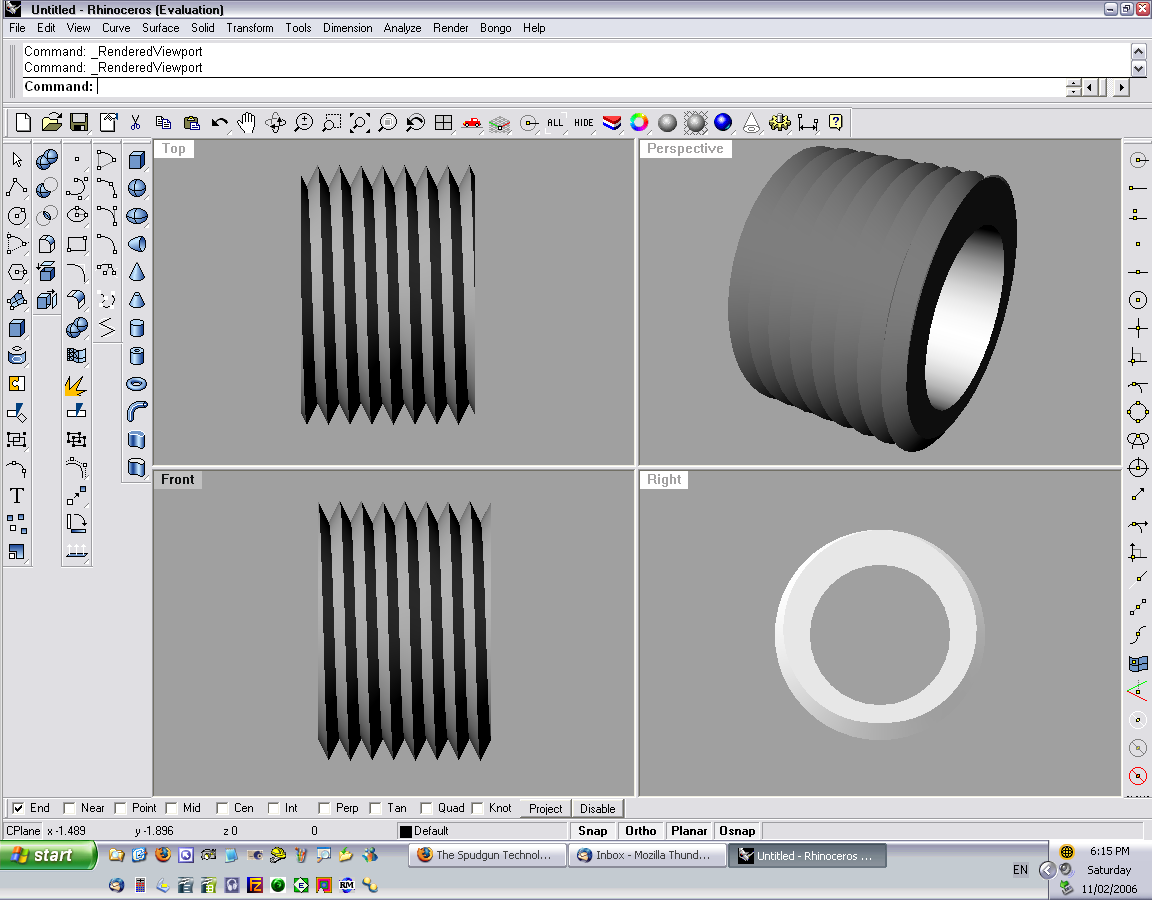Select the Text tool

click(17, 496)
